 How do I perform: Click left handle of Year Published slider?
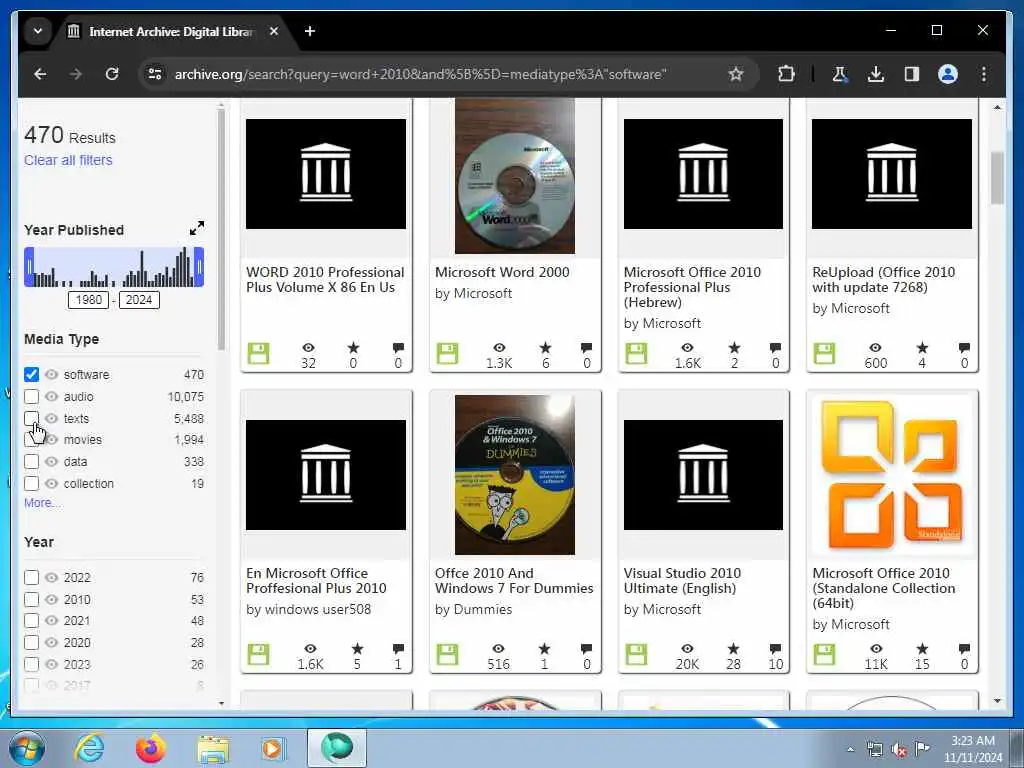(x=29, y=267)
